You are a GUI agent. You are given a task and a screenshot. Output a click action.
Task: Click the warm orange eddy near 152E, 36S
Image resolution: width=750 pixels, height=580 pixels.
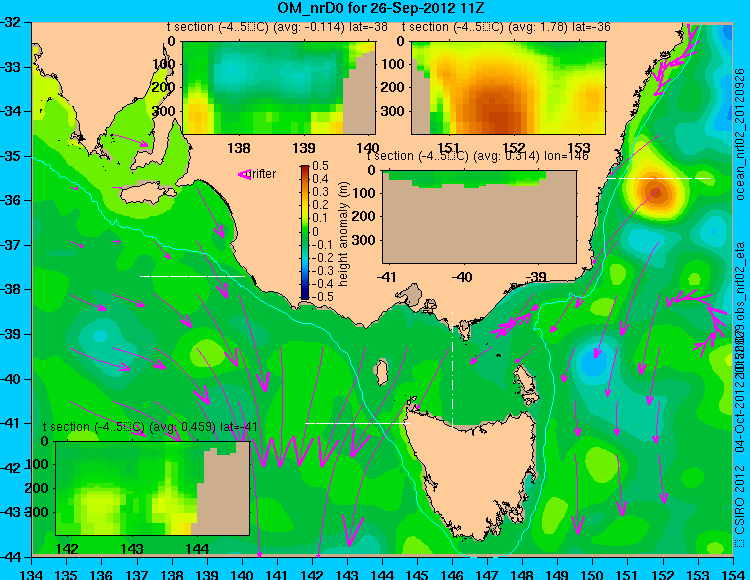click(x=656, y=191)
